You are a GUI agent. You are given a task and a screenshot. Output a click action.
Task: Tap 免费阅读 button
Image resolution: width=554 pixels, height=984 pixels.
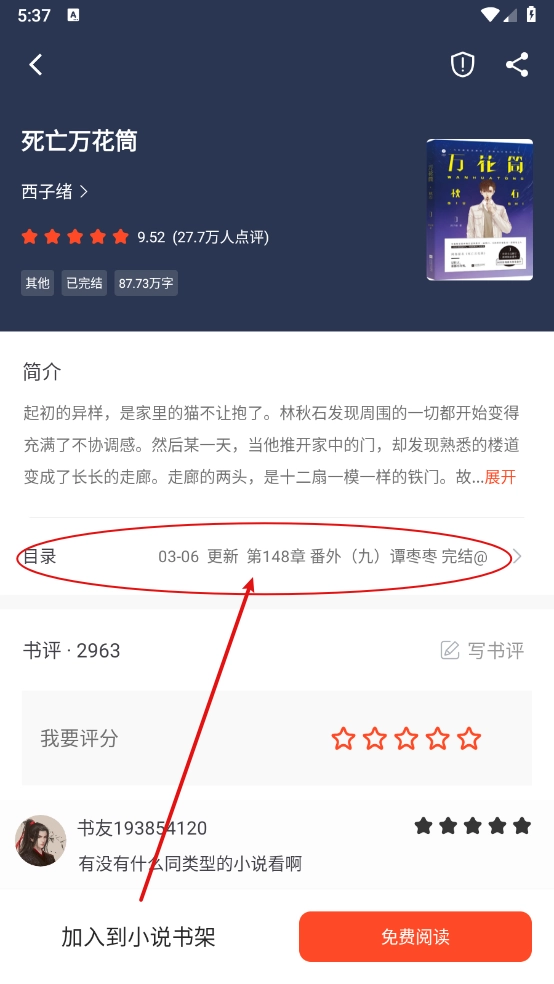pos(415,937)
